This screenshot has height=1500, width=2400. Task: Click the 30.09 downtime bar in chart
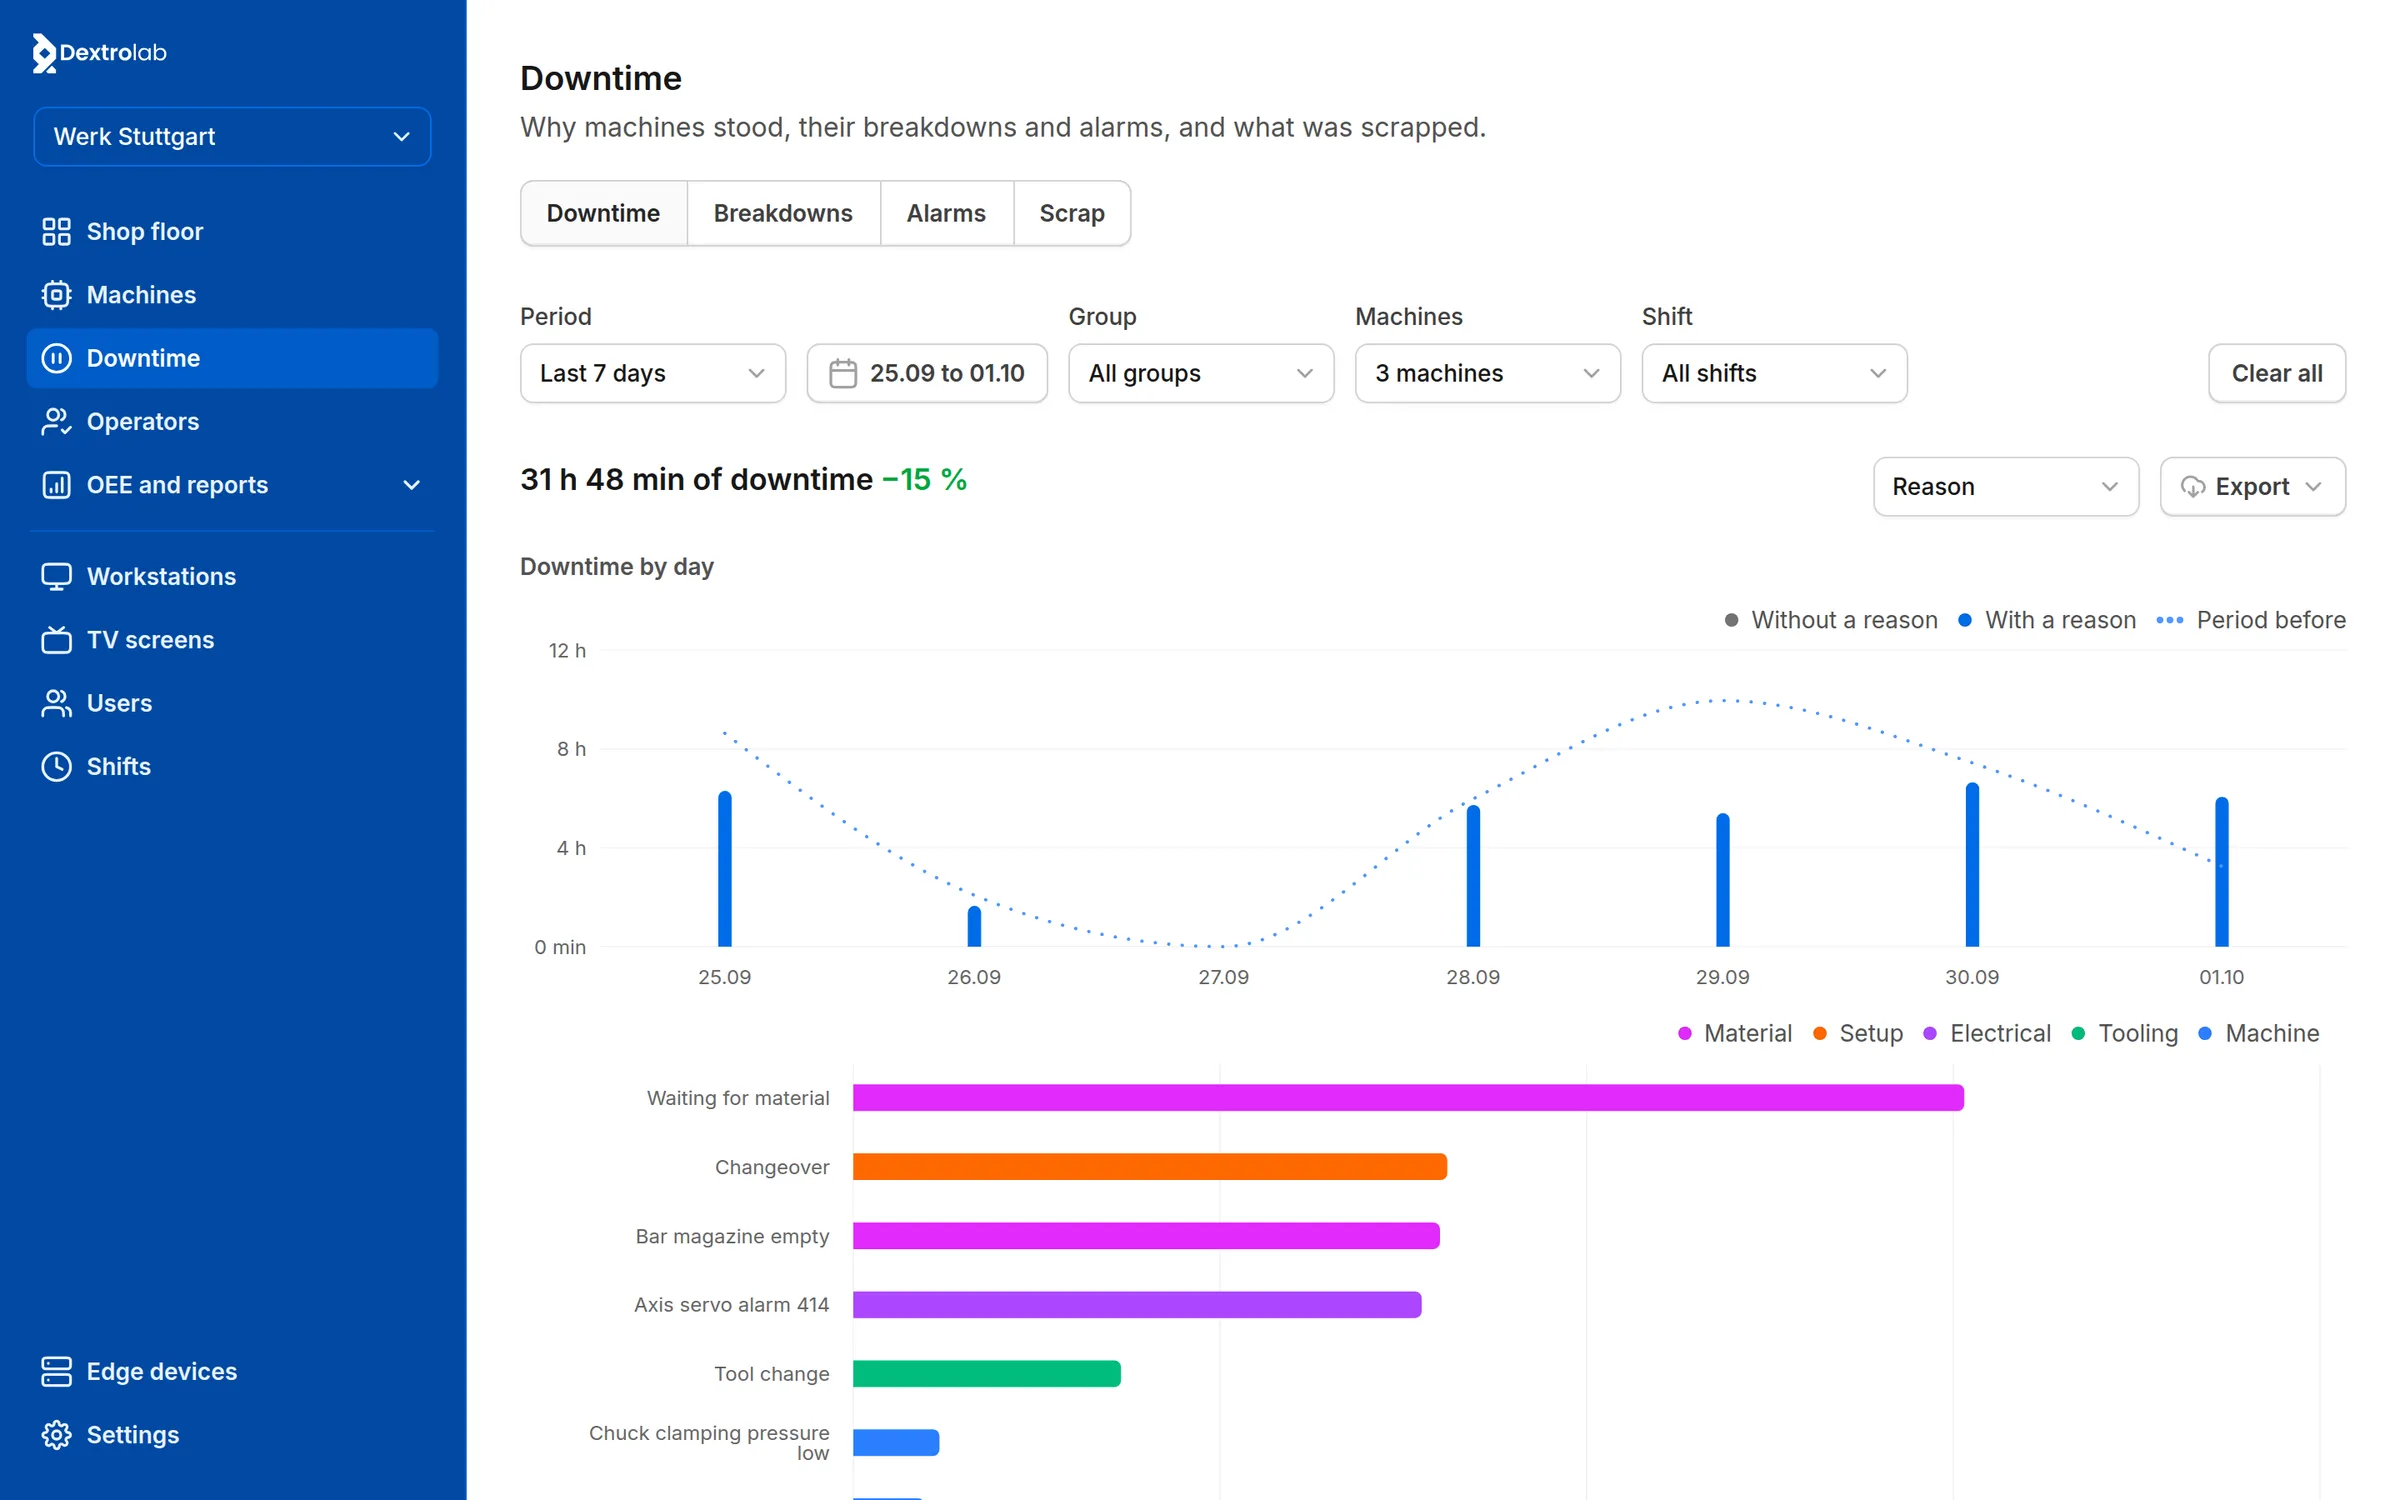click(1972, 865)
